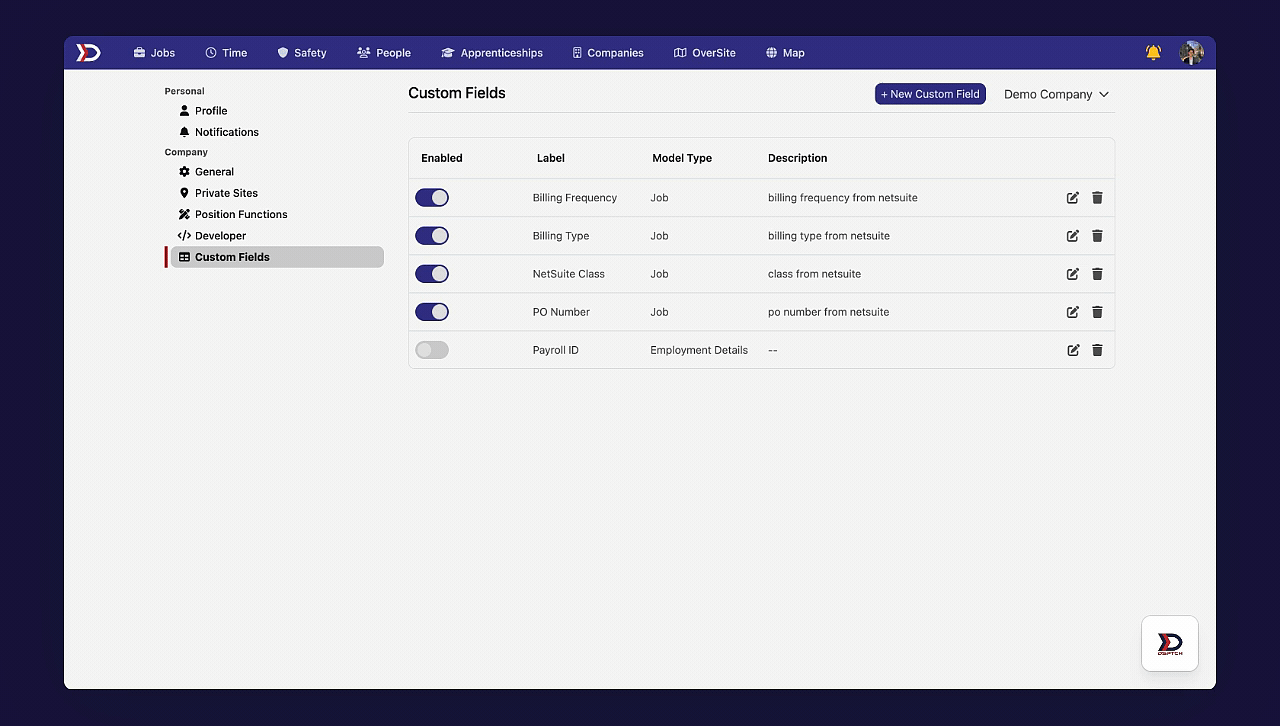Click the Description column header
The image size is (1280, 726).
point(797,158)
